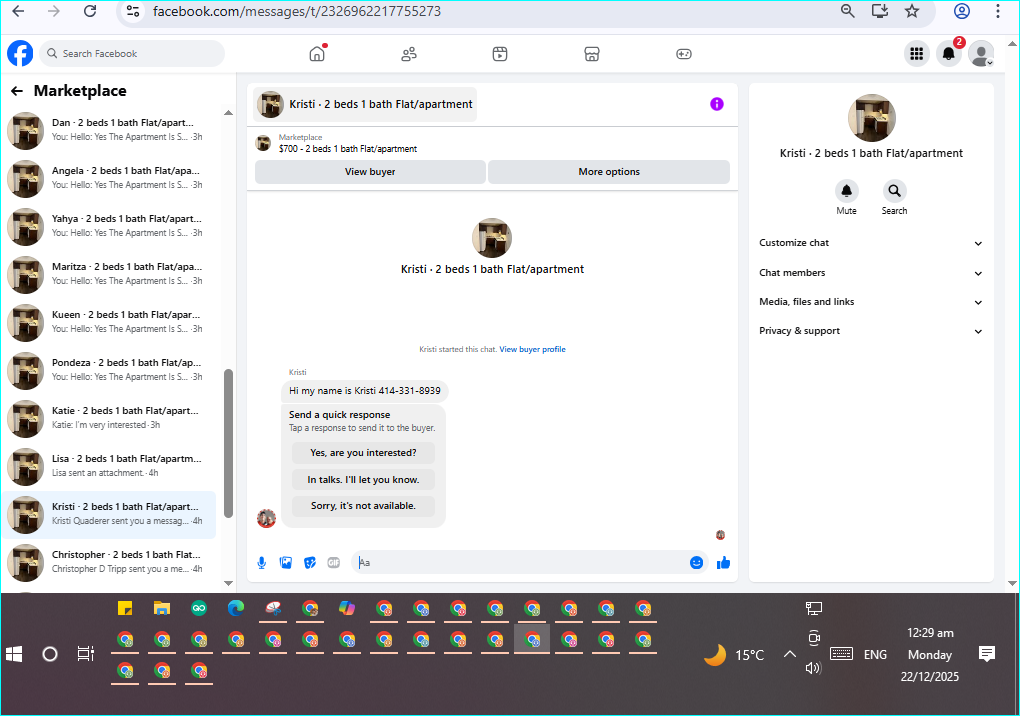
Task: Expand Privacy & support section
Action: [870, 331]
